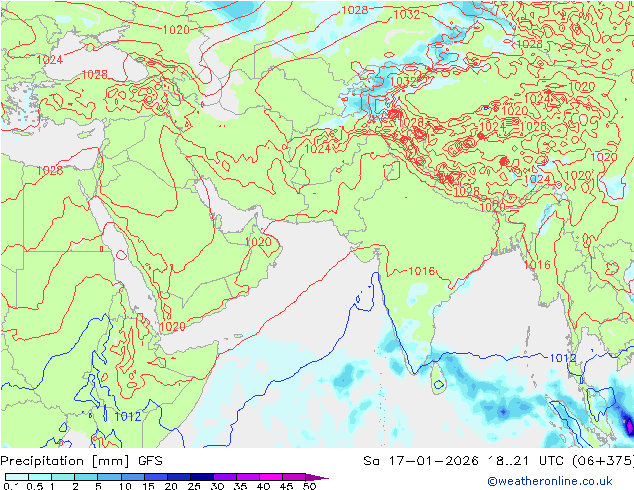Select the 2–5 mm legend swatch
The height and width of the screenshot is (490, 634).
click(86, 477)
